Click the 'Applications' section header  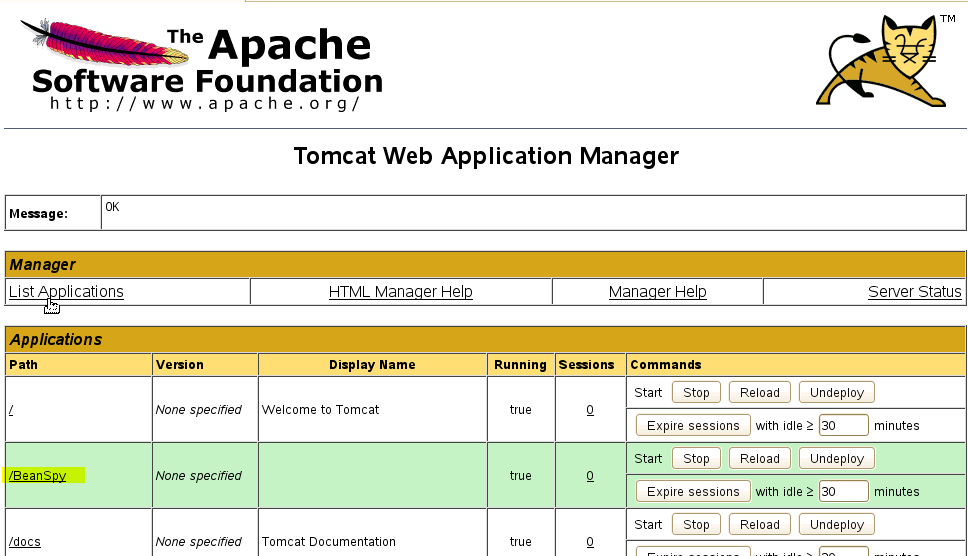[x=56, y=339]
